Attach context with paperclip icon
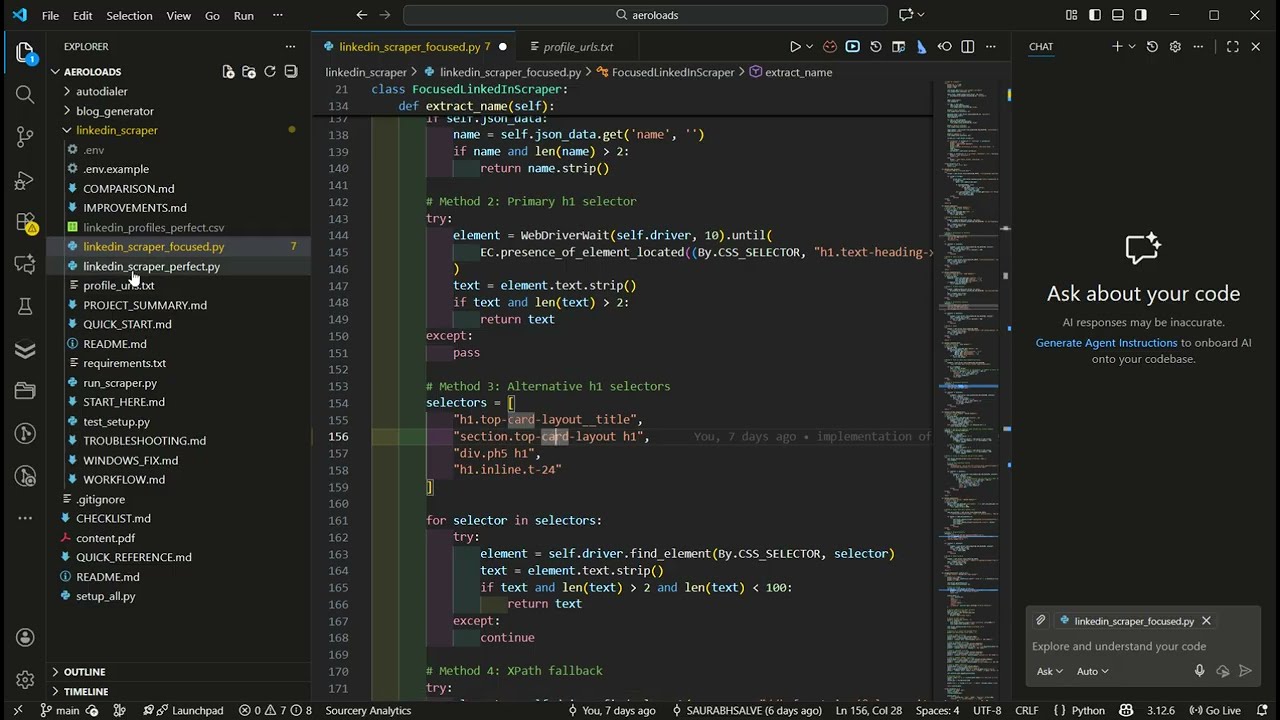Screen dimensions: 1280x720 1041,621
